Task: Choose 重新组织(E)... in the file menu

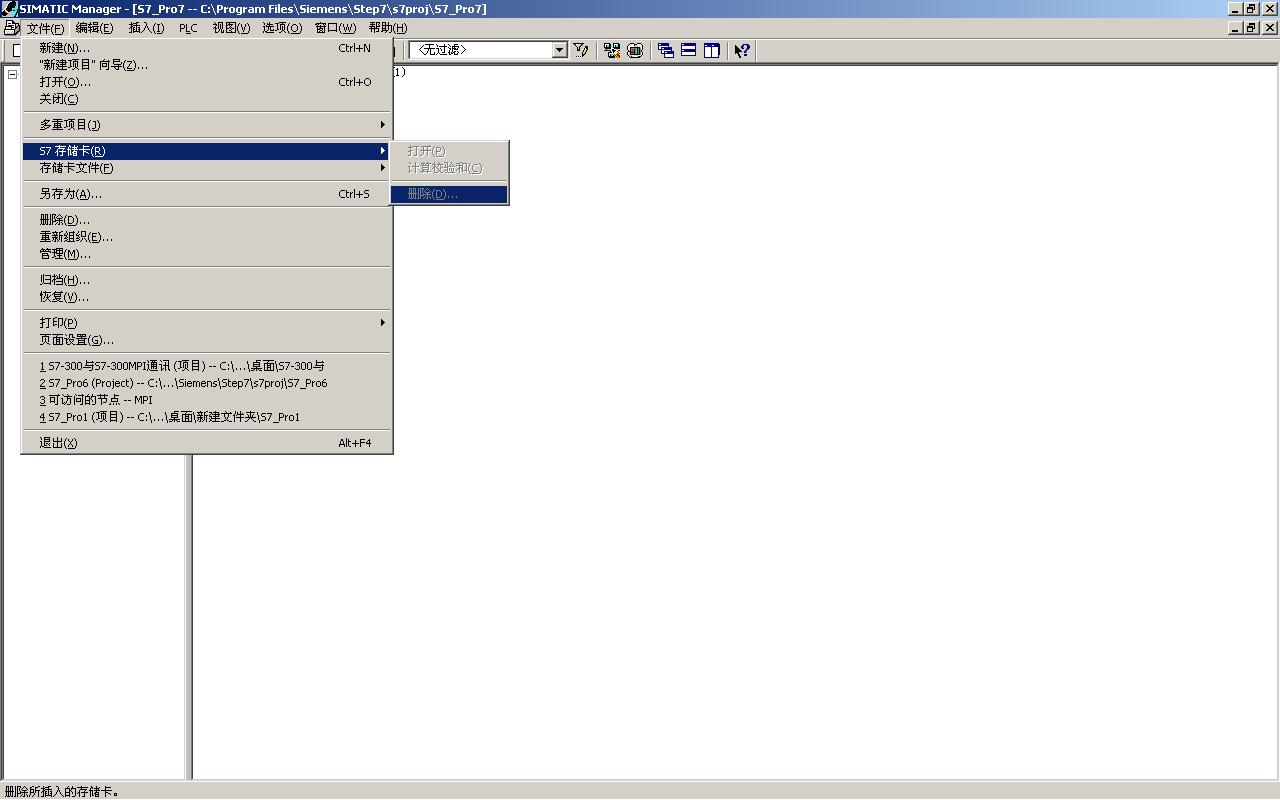Action: point(207,237)
